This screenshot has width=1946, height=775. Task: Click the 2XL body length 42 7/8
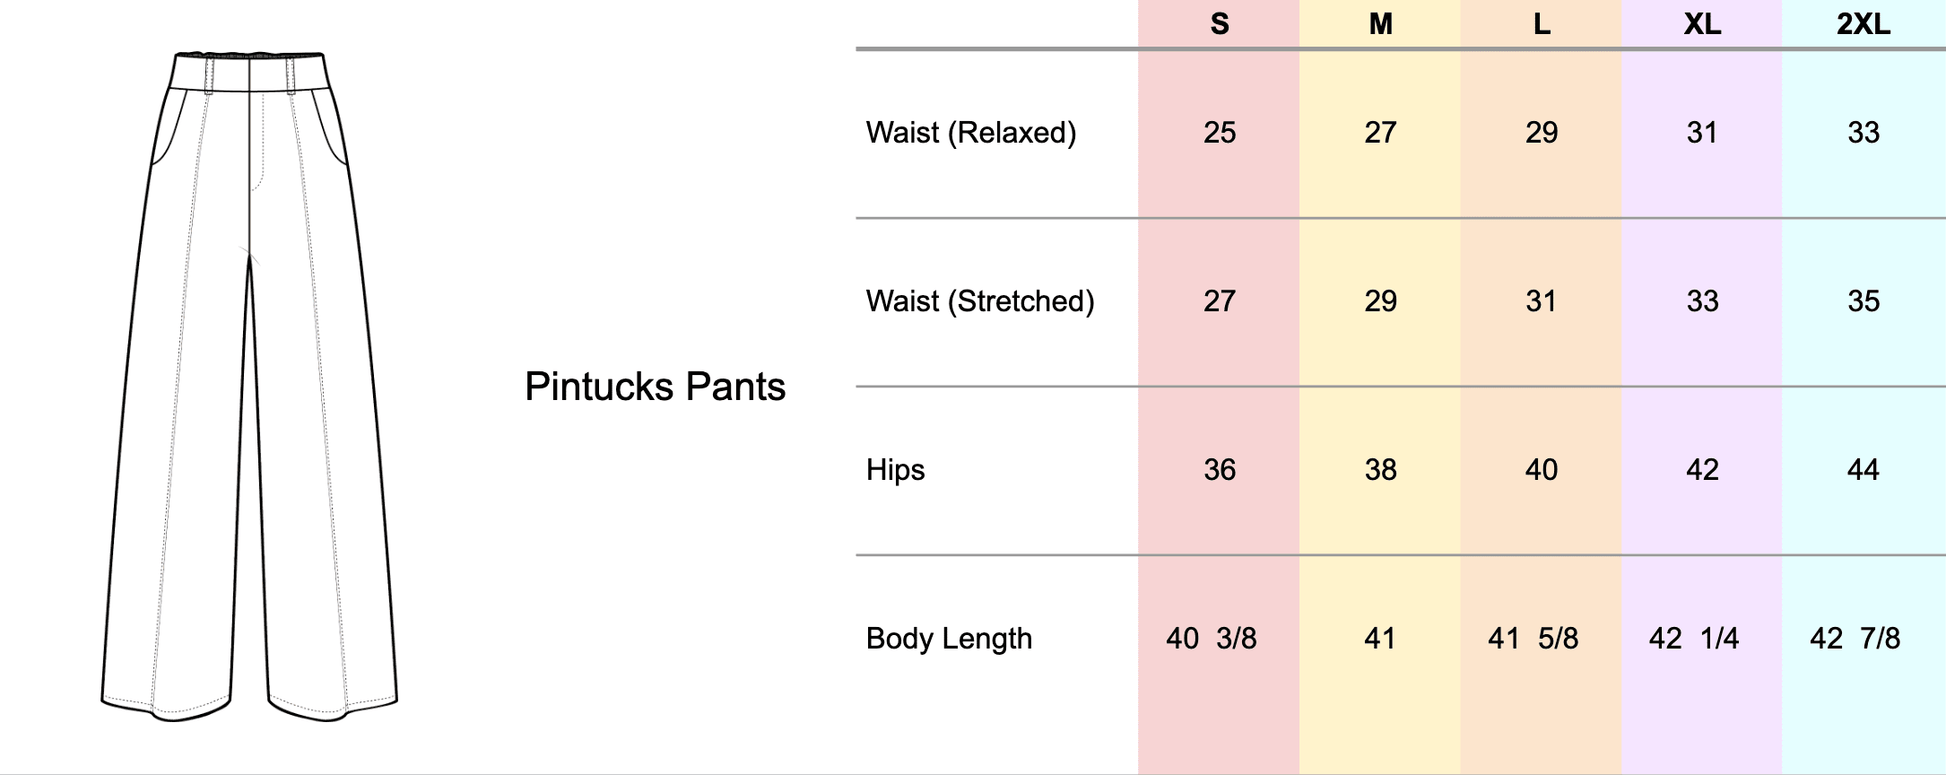pyautogui.click(x=1855, y=638)
